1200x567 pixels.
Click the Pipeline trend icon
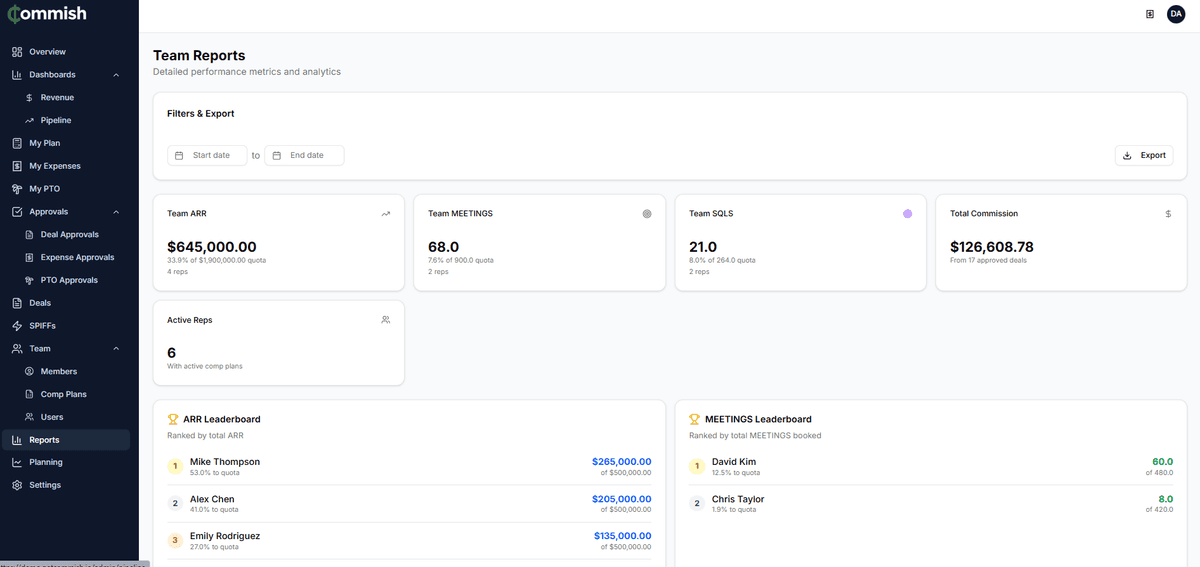[30, 121]
